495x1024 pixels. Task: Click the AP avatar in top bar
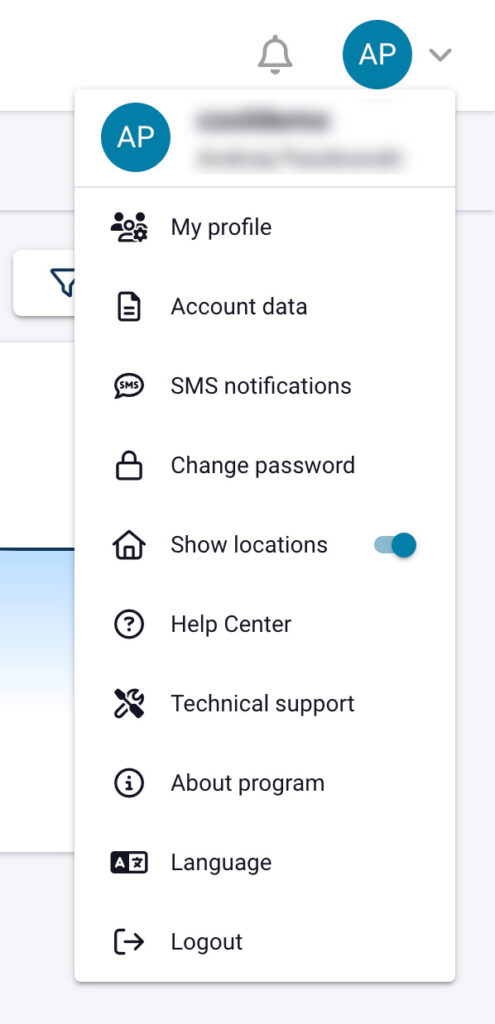(377, 54)
